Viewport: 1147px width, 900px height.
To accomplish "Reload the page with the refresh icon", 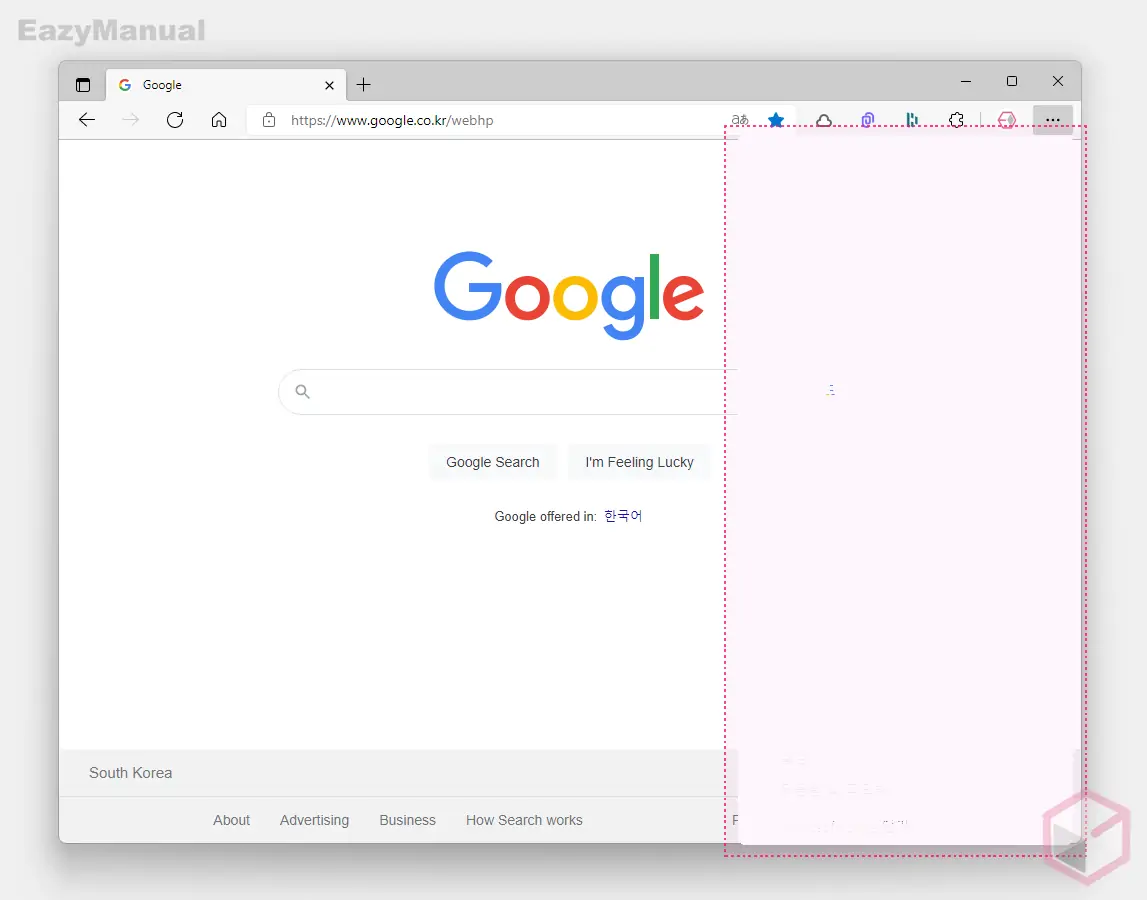I will click(175, 120).
